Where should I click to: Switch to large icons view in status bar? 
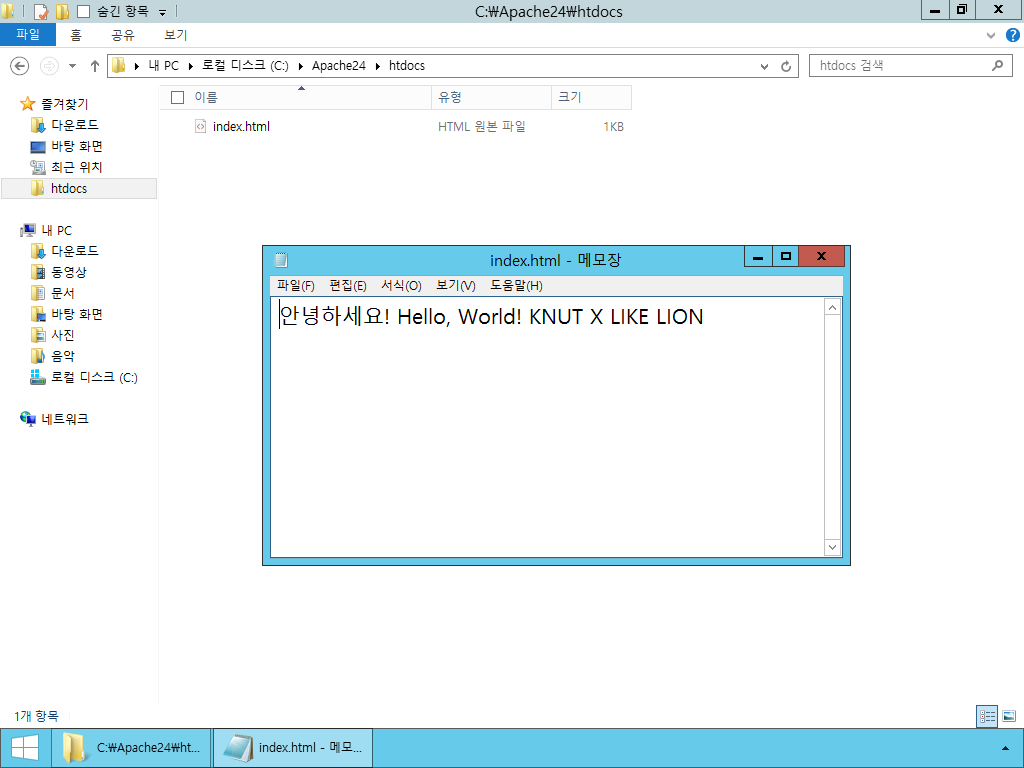1008,716
